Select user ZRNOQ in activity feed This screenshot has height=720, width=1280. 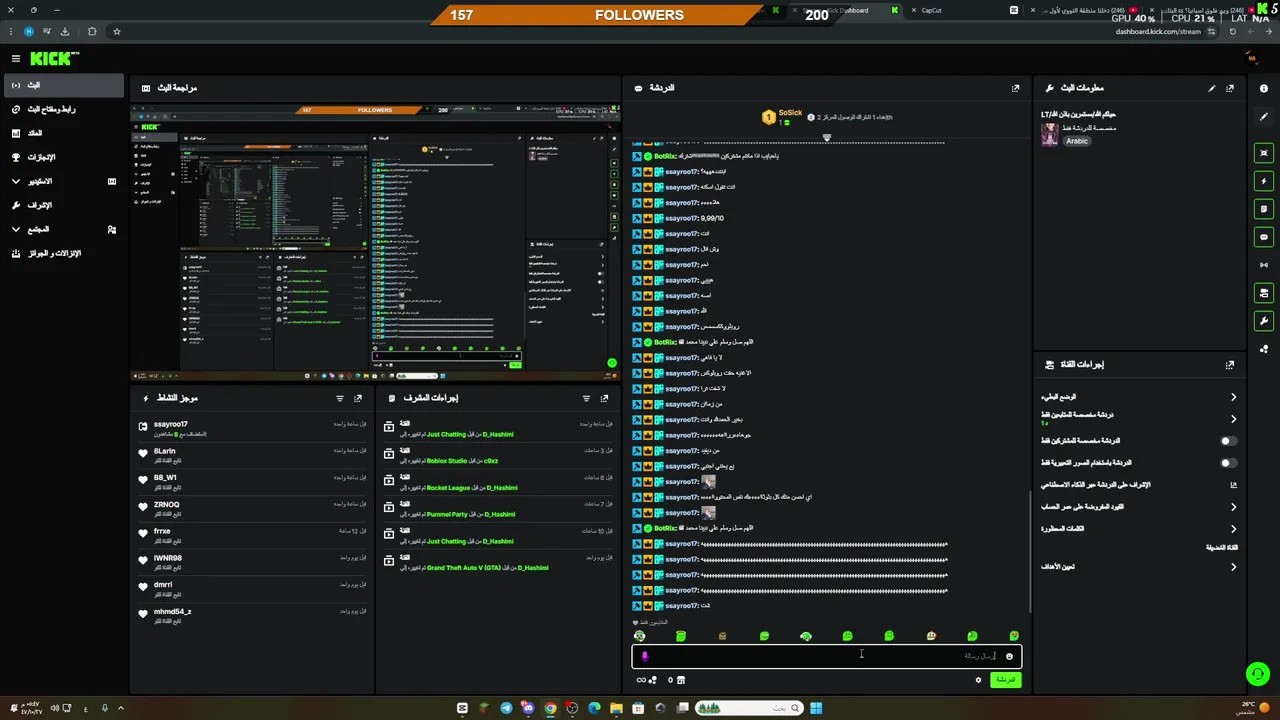click(166, 505)
